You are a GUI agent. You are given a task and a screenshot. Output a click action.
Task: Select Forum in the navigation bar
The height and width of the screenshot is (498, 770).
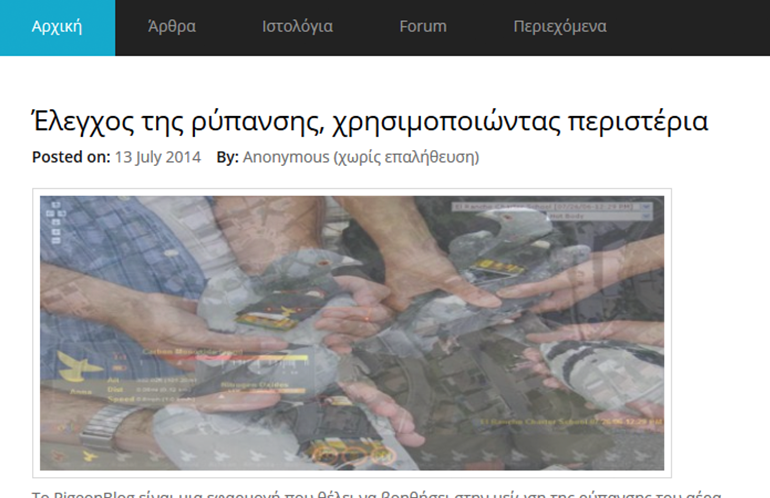point(423,27)
